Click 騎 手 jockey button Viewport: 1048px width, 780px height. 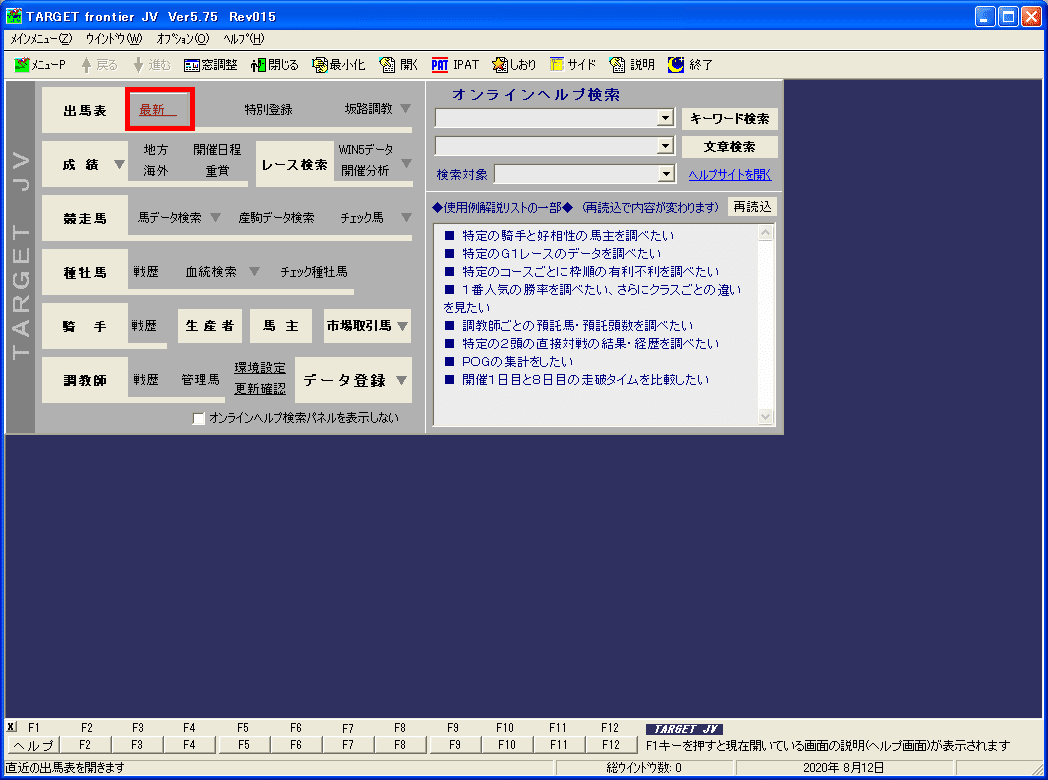click(x=85, y=327)
